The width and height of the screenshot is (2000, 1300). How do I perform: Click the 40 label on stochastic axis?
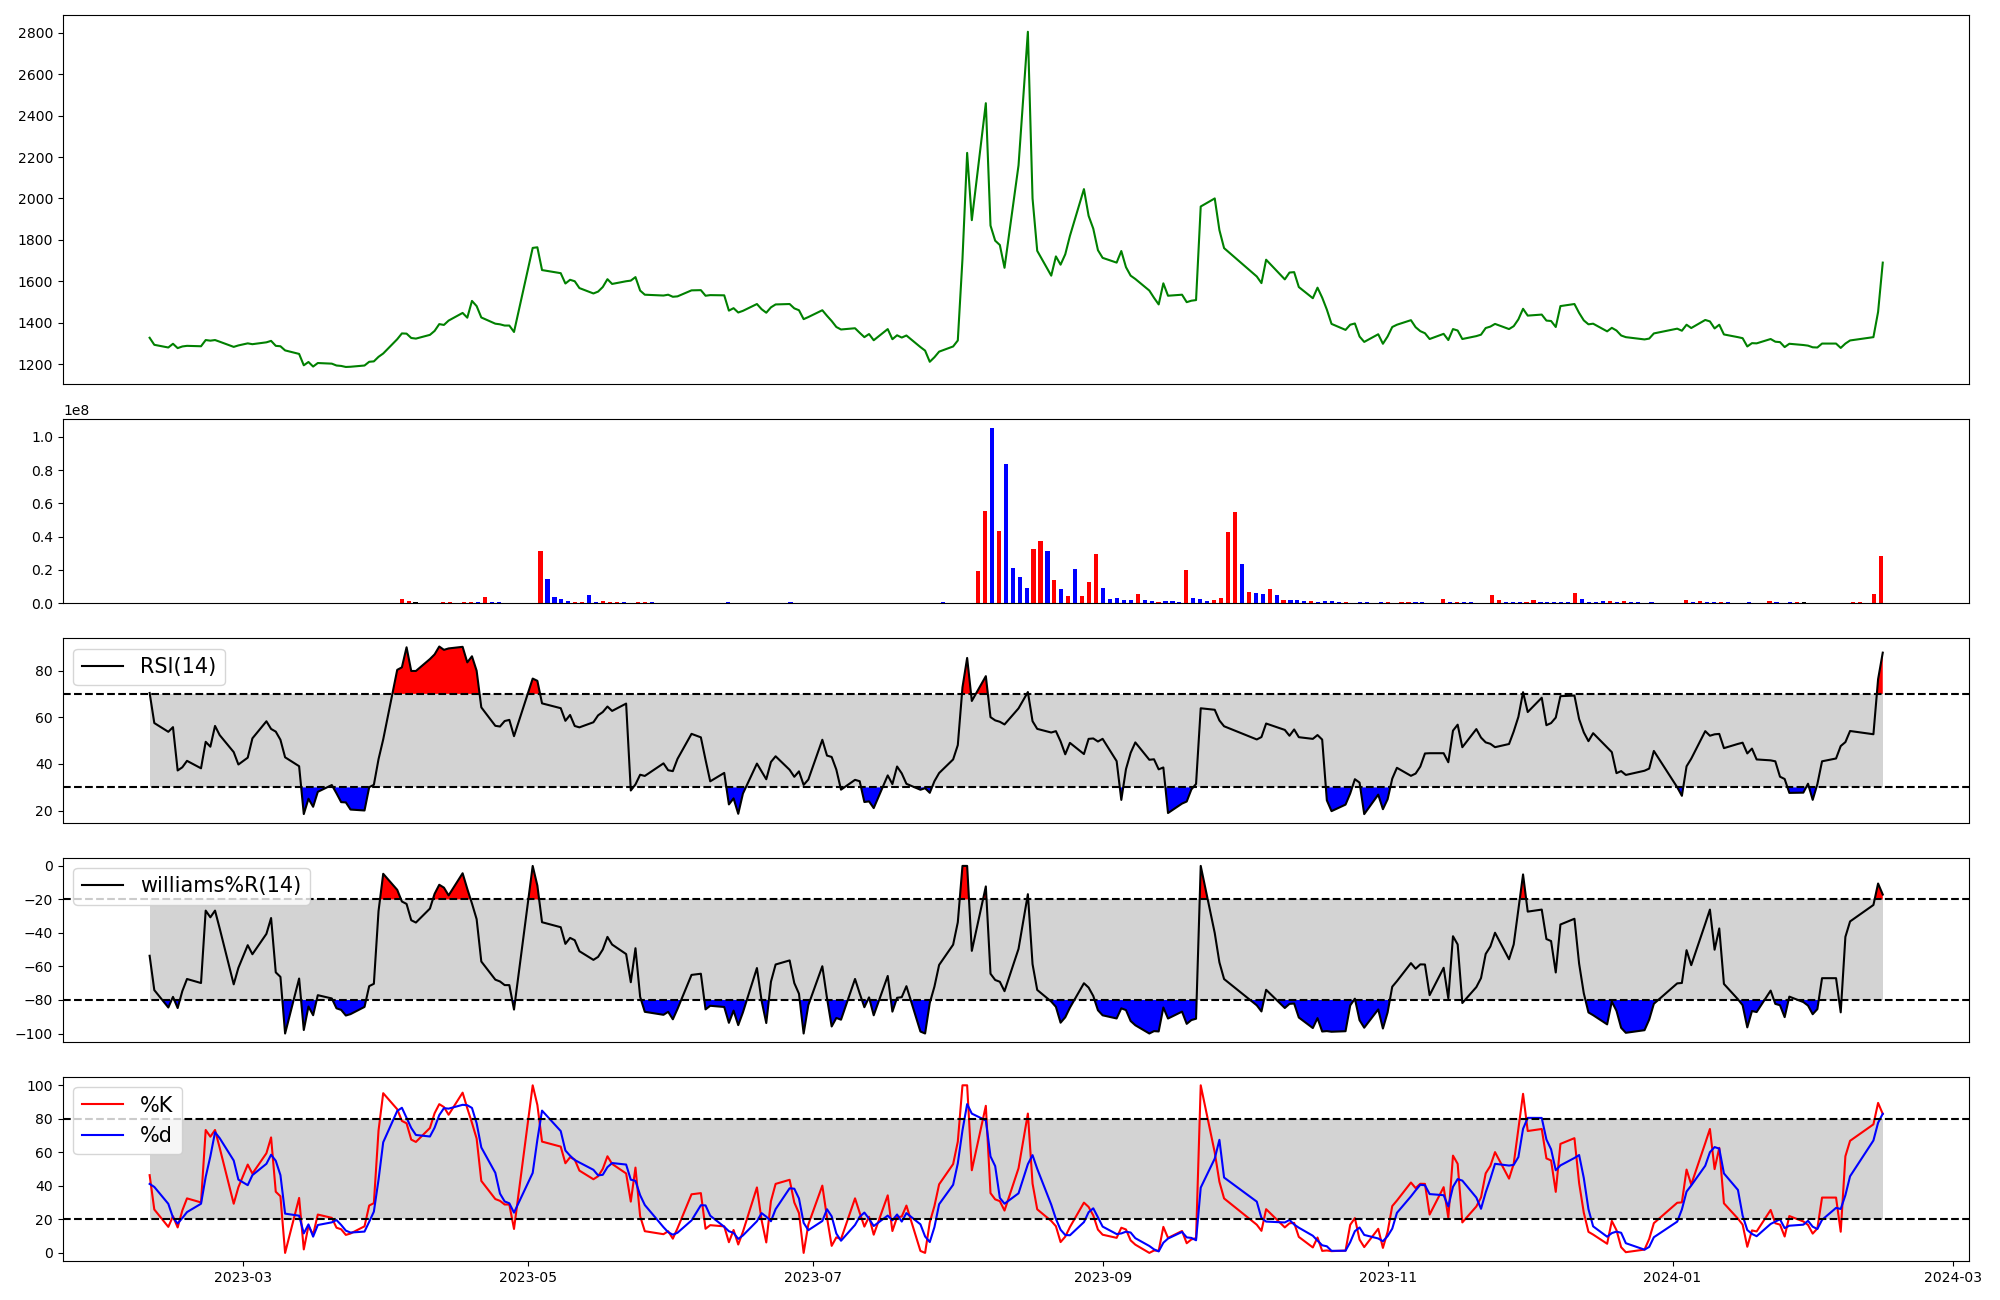[x=46, y=1187]
